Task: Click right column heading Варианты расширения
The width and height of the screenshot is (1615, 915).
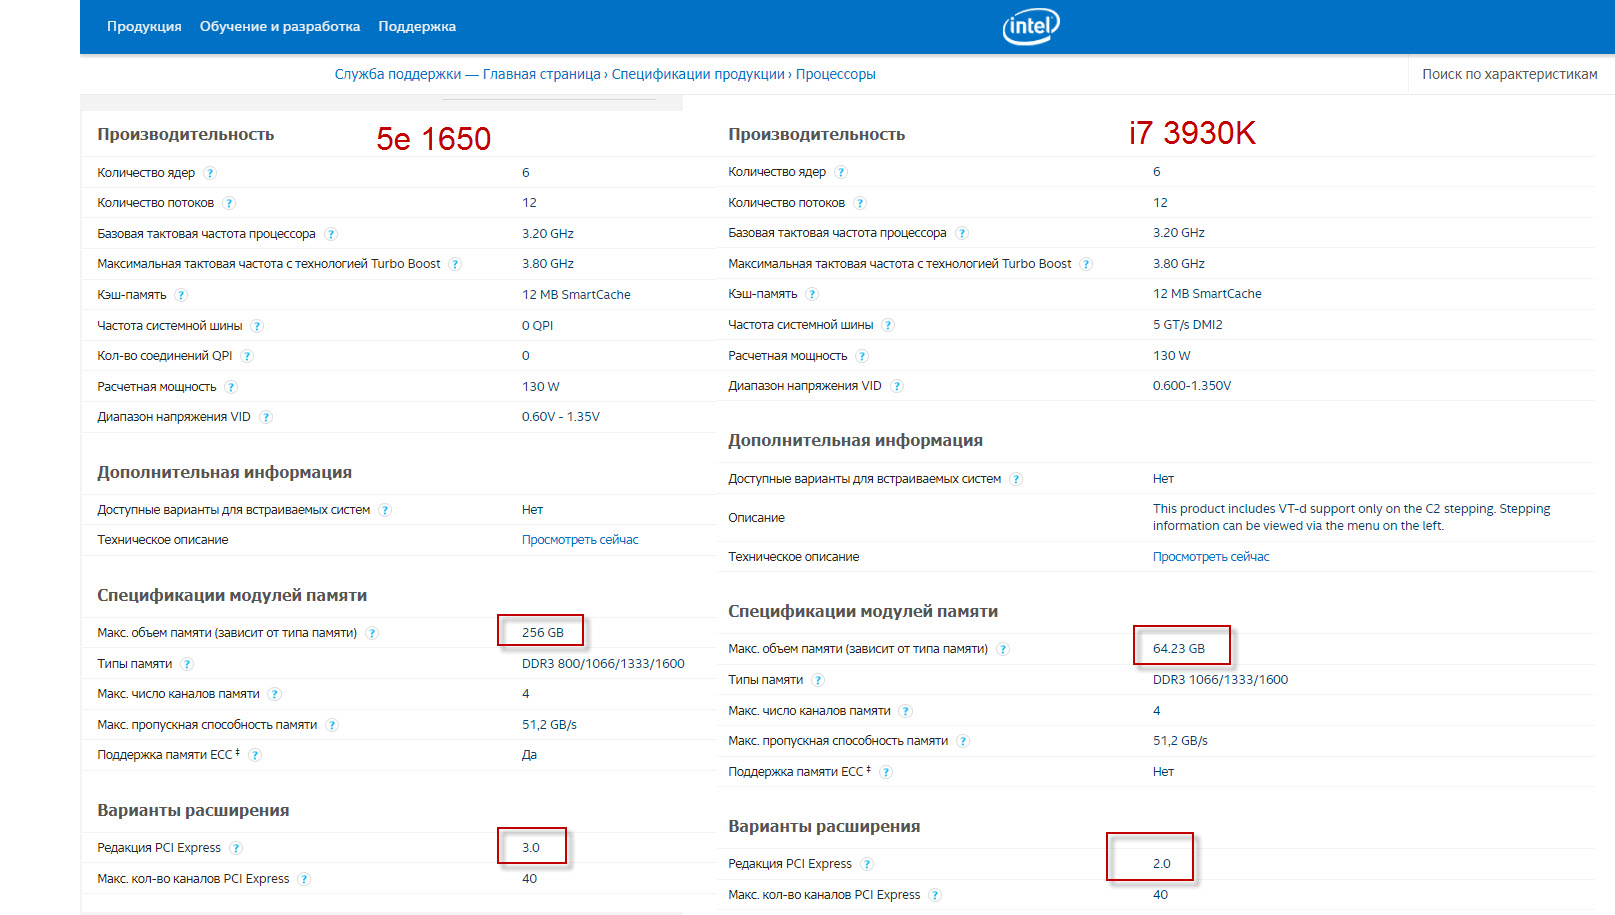Action: click(x=824, y=826)
